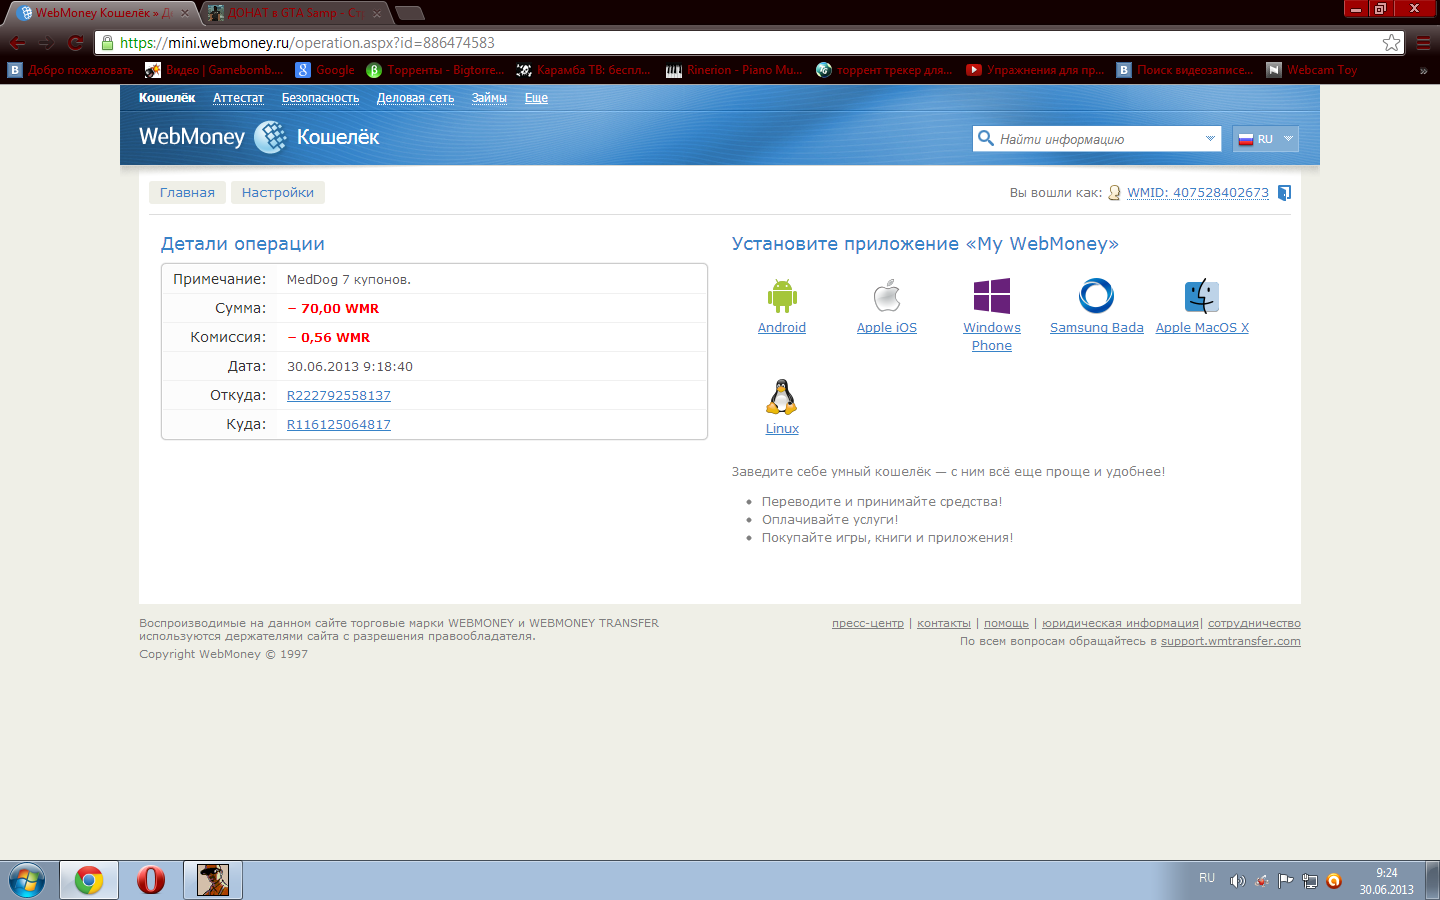Click the Chrome back arrow

(x=17, y=43)
